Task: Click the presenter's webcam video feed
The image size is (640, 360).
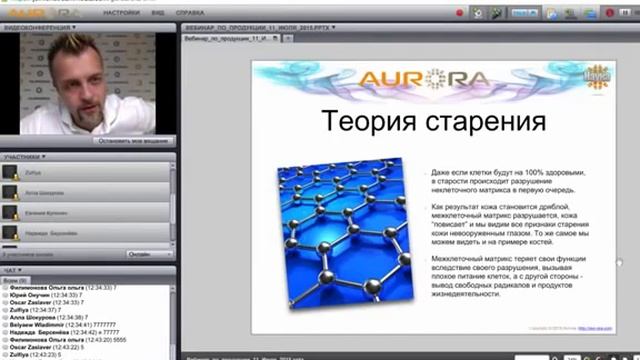Action: click(87, 84)
